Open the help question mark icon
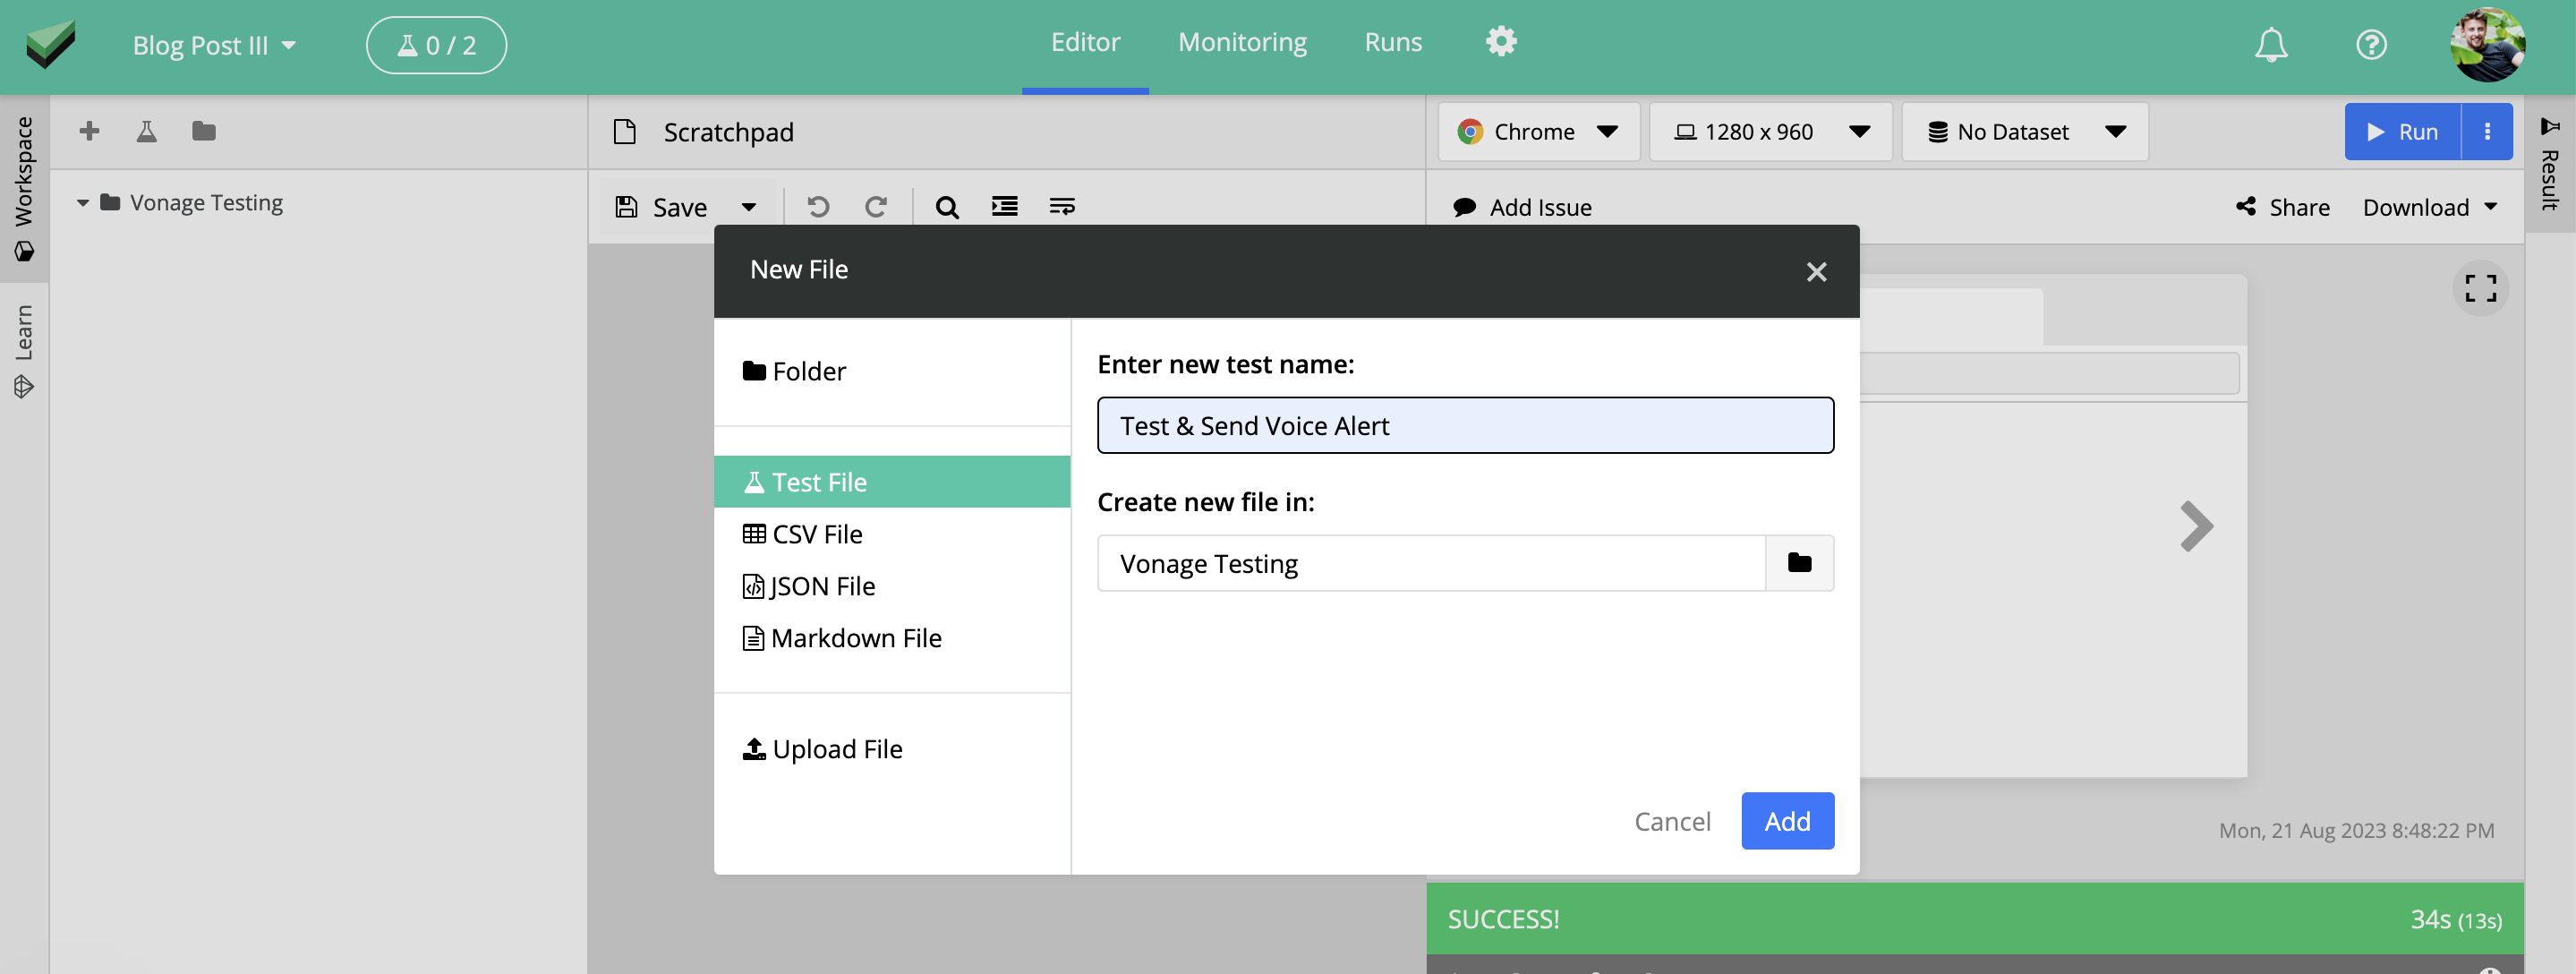 point(2371,45)
